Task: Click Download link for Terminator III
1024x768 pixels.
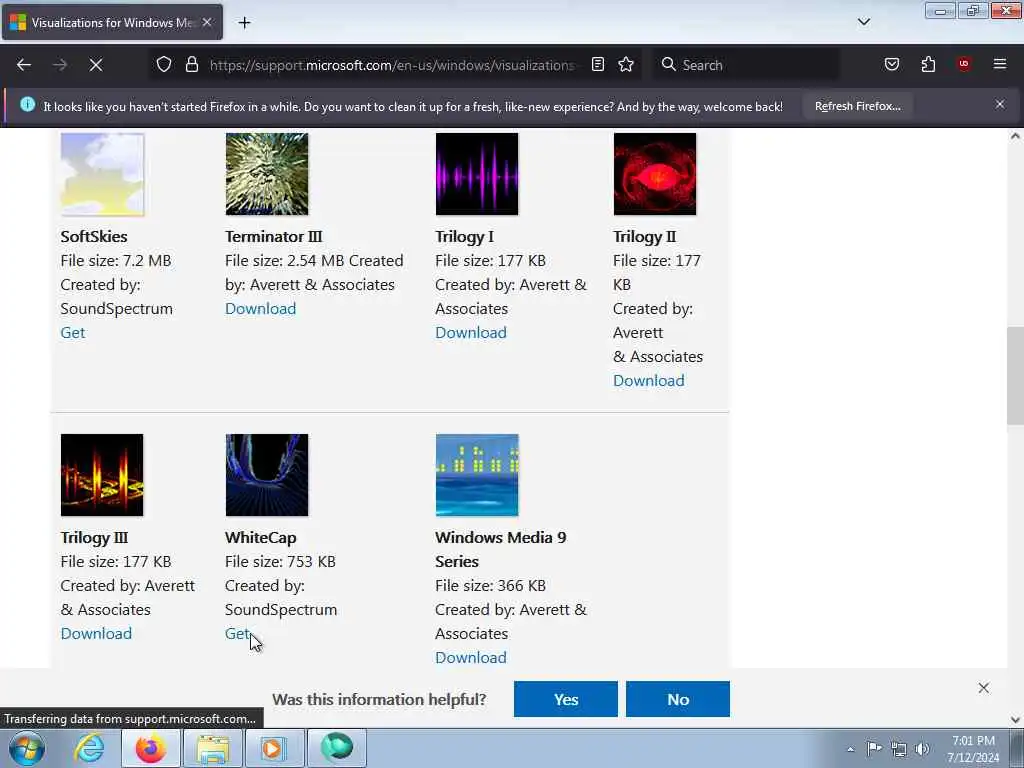Action: 260,308
